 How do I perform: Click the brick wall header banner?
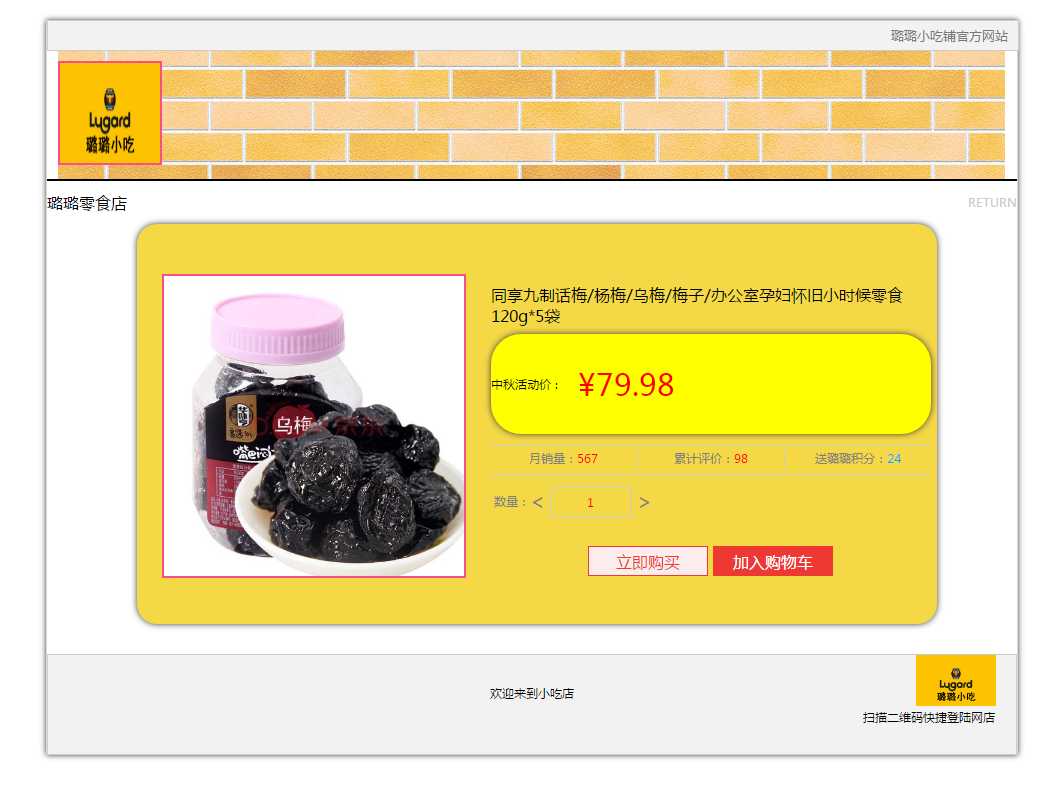click(583, 115)
